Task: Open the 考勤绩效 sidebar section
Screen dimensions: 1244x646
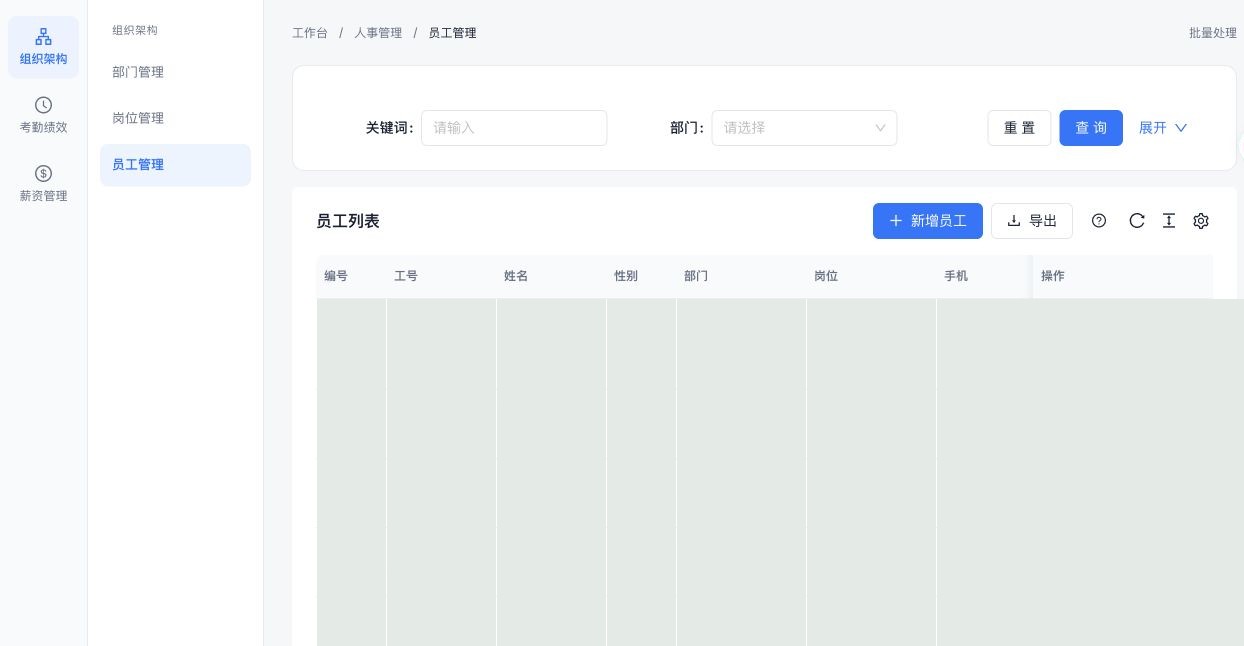Action: click(43, 115)
